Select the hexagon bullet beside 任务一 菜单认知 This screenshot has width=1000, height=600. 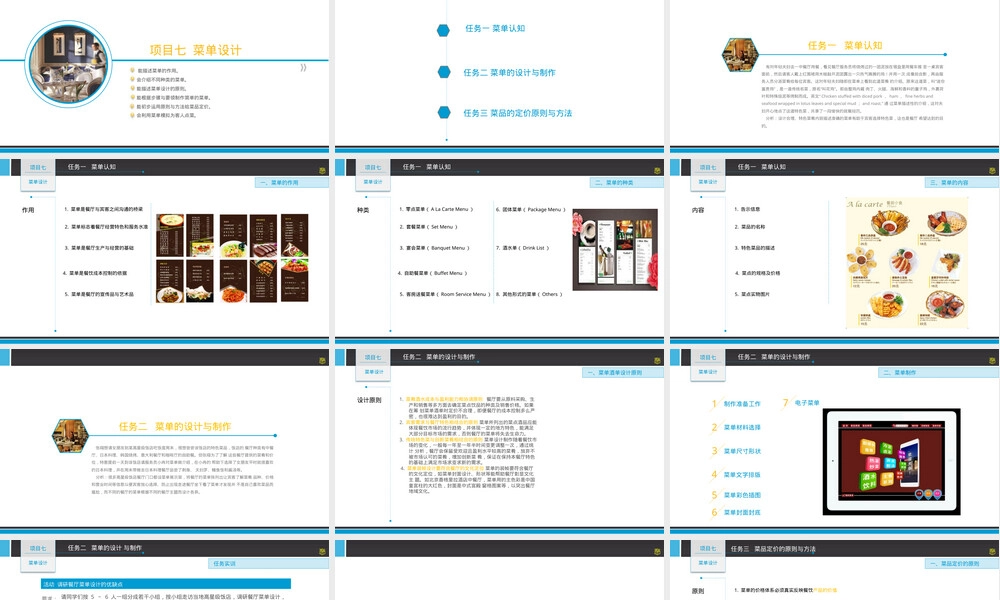click(x=443, y=30)
